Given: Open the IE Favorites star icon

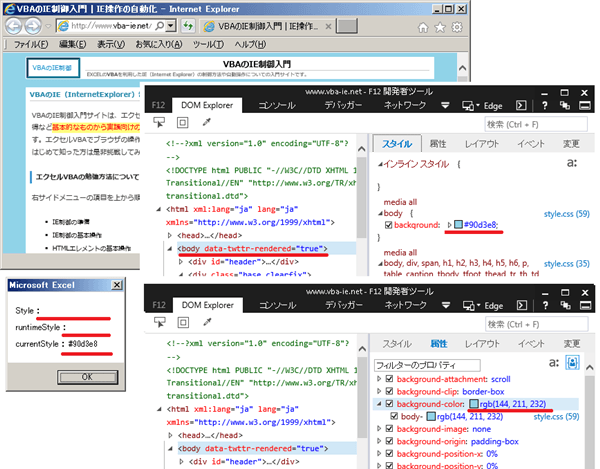Looking at the screenshot, I should 440,27.
